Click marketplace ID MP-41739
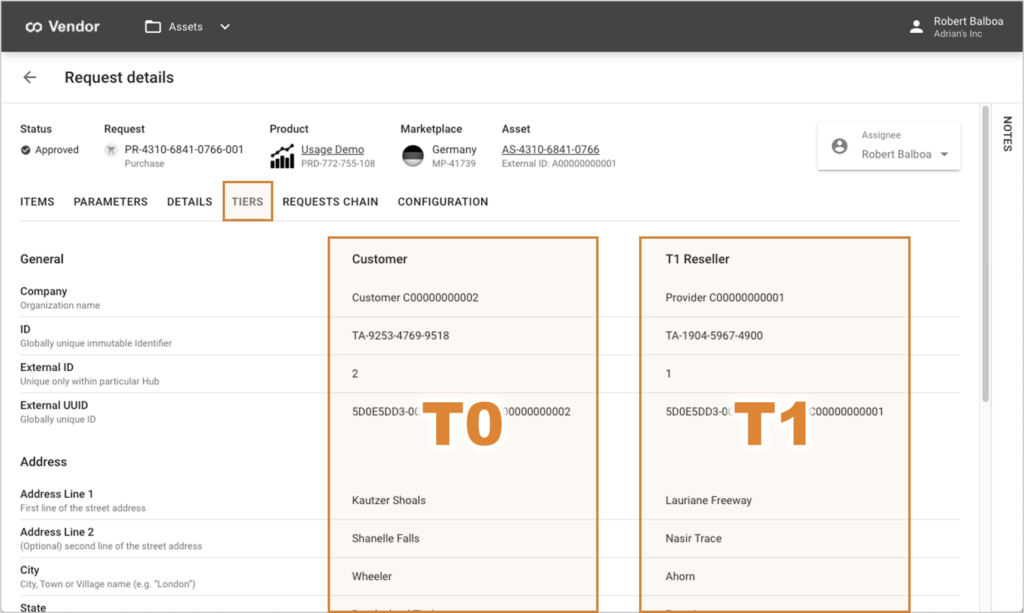Viewport: 1024px width, 613px height. click(454, 164)
